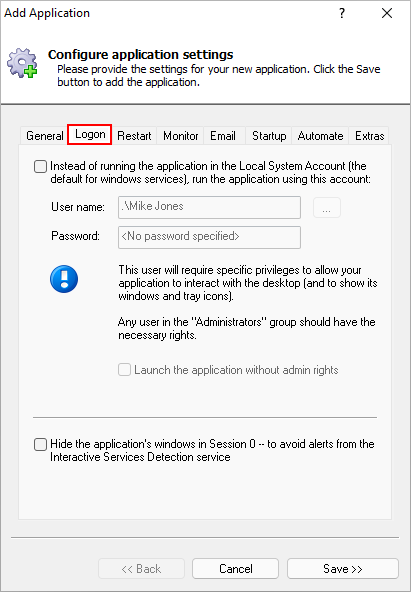Enable running the application using this account

(x=40, y=166)
